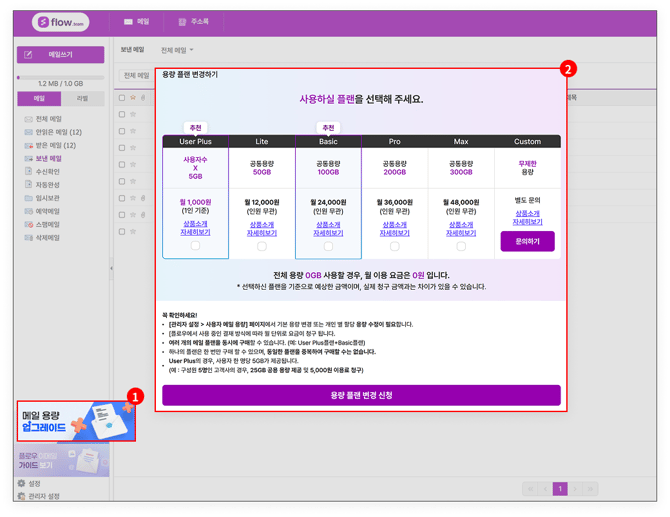Screen dimensions: 670x517
Task: Click the 안읽은 메일 envelope icon
Action: (28, 132)
